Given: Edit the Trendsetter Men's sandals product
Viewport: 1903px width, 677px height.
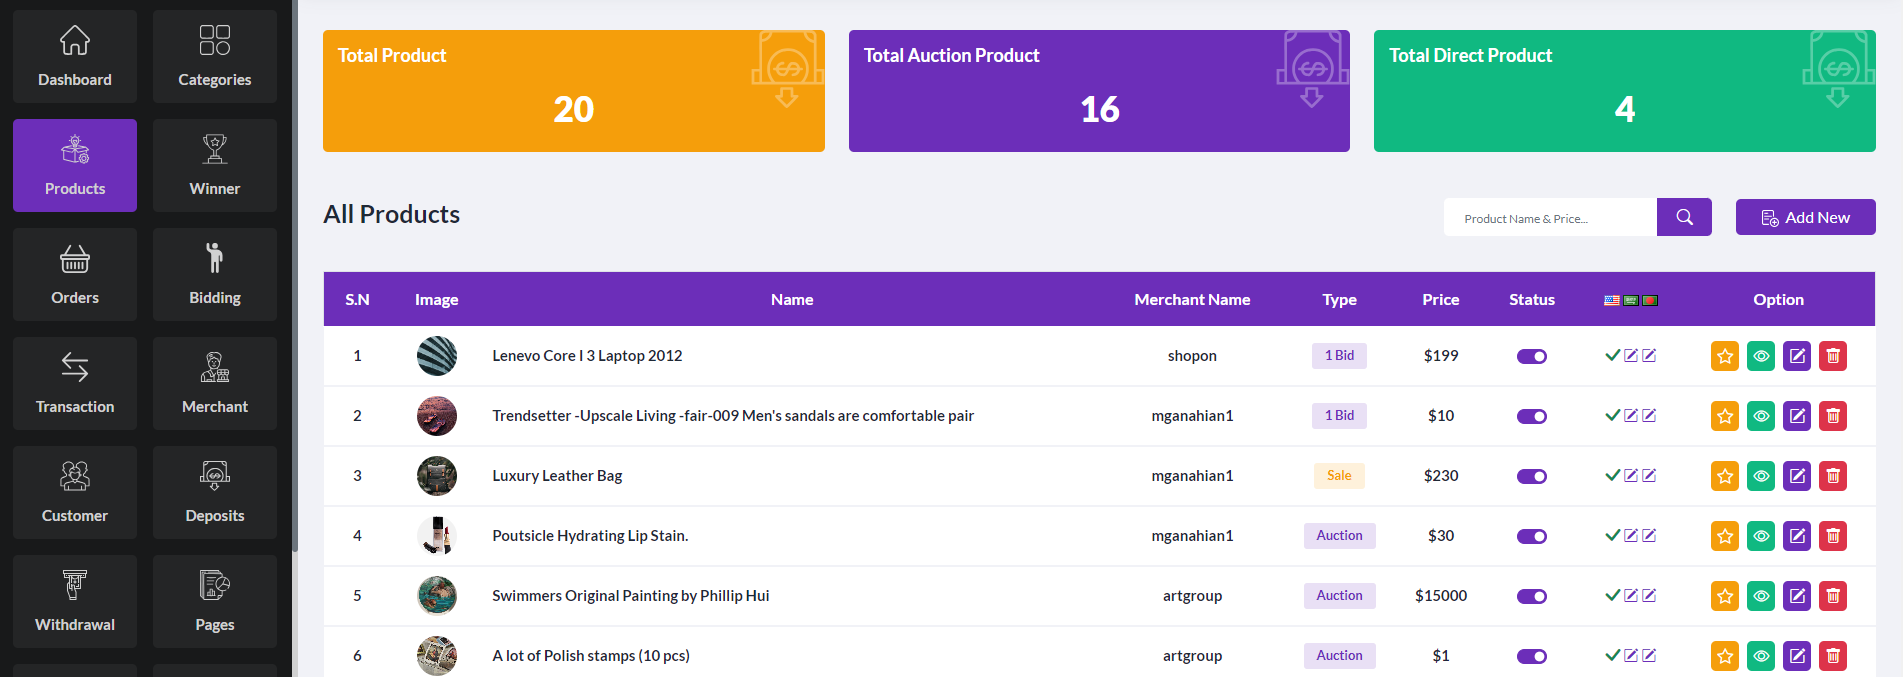Looking at the screenshot, I should 1797,416.
